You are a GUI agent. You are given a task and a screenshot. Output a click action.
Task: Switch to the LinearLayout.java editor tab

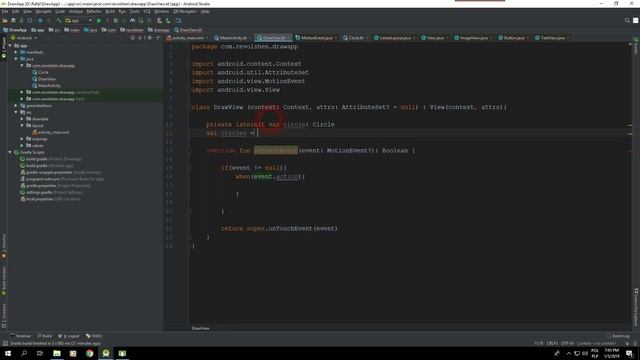pyautogui.click(x=395, y=38)
